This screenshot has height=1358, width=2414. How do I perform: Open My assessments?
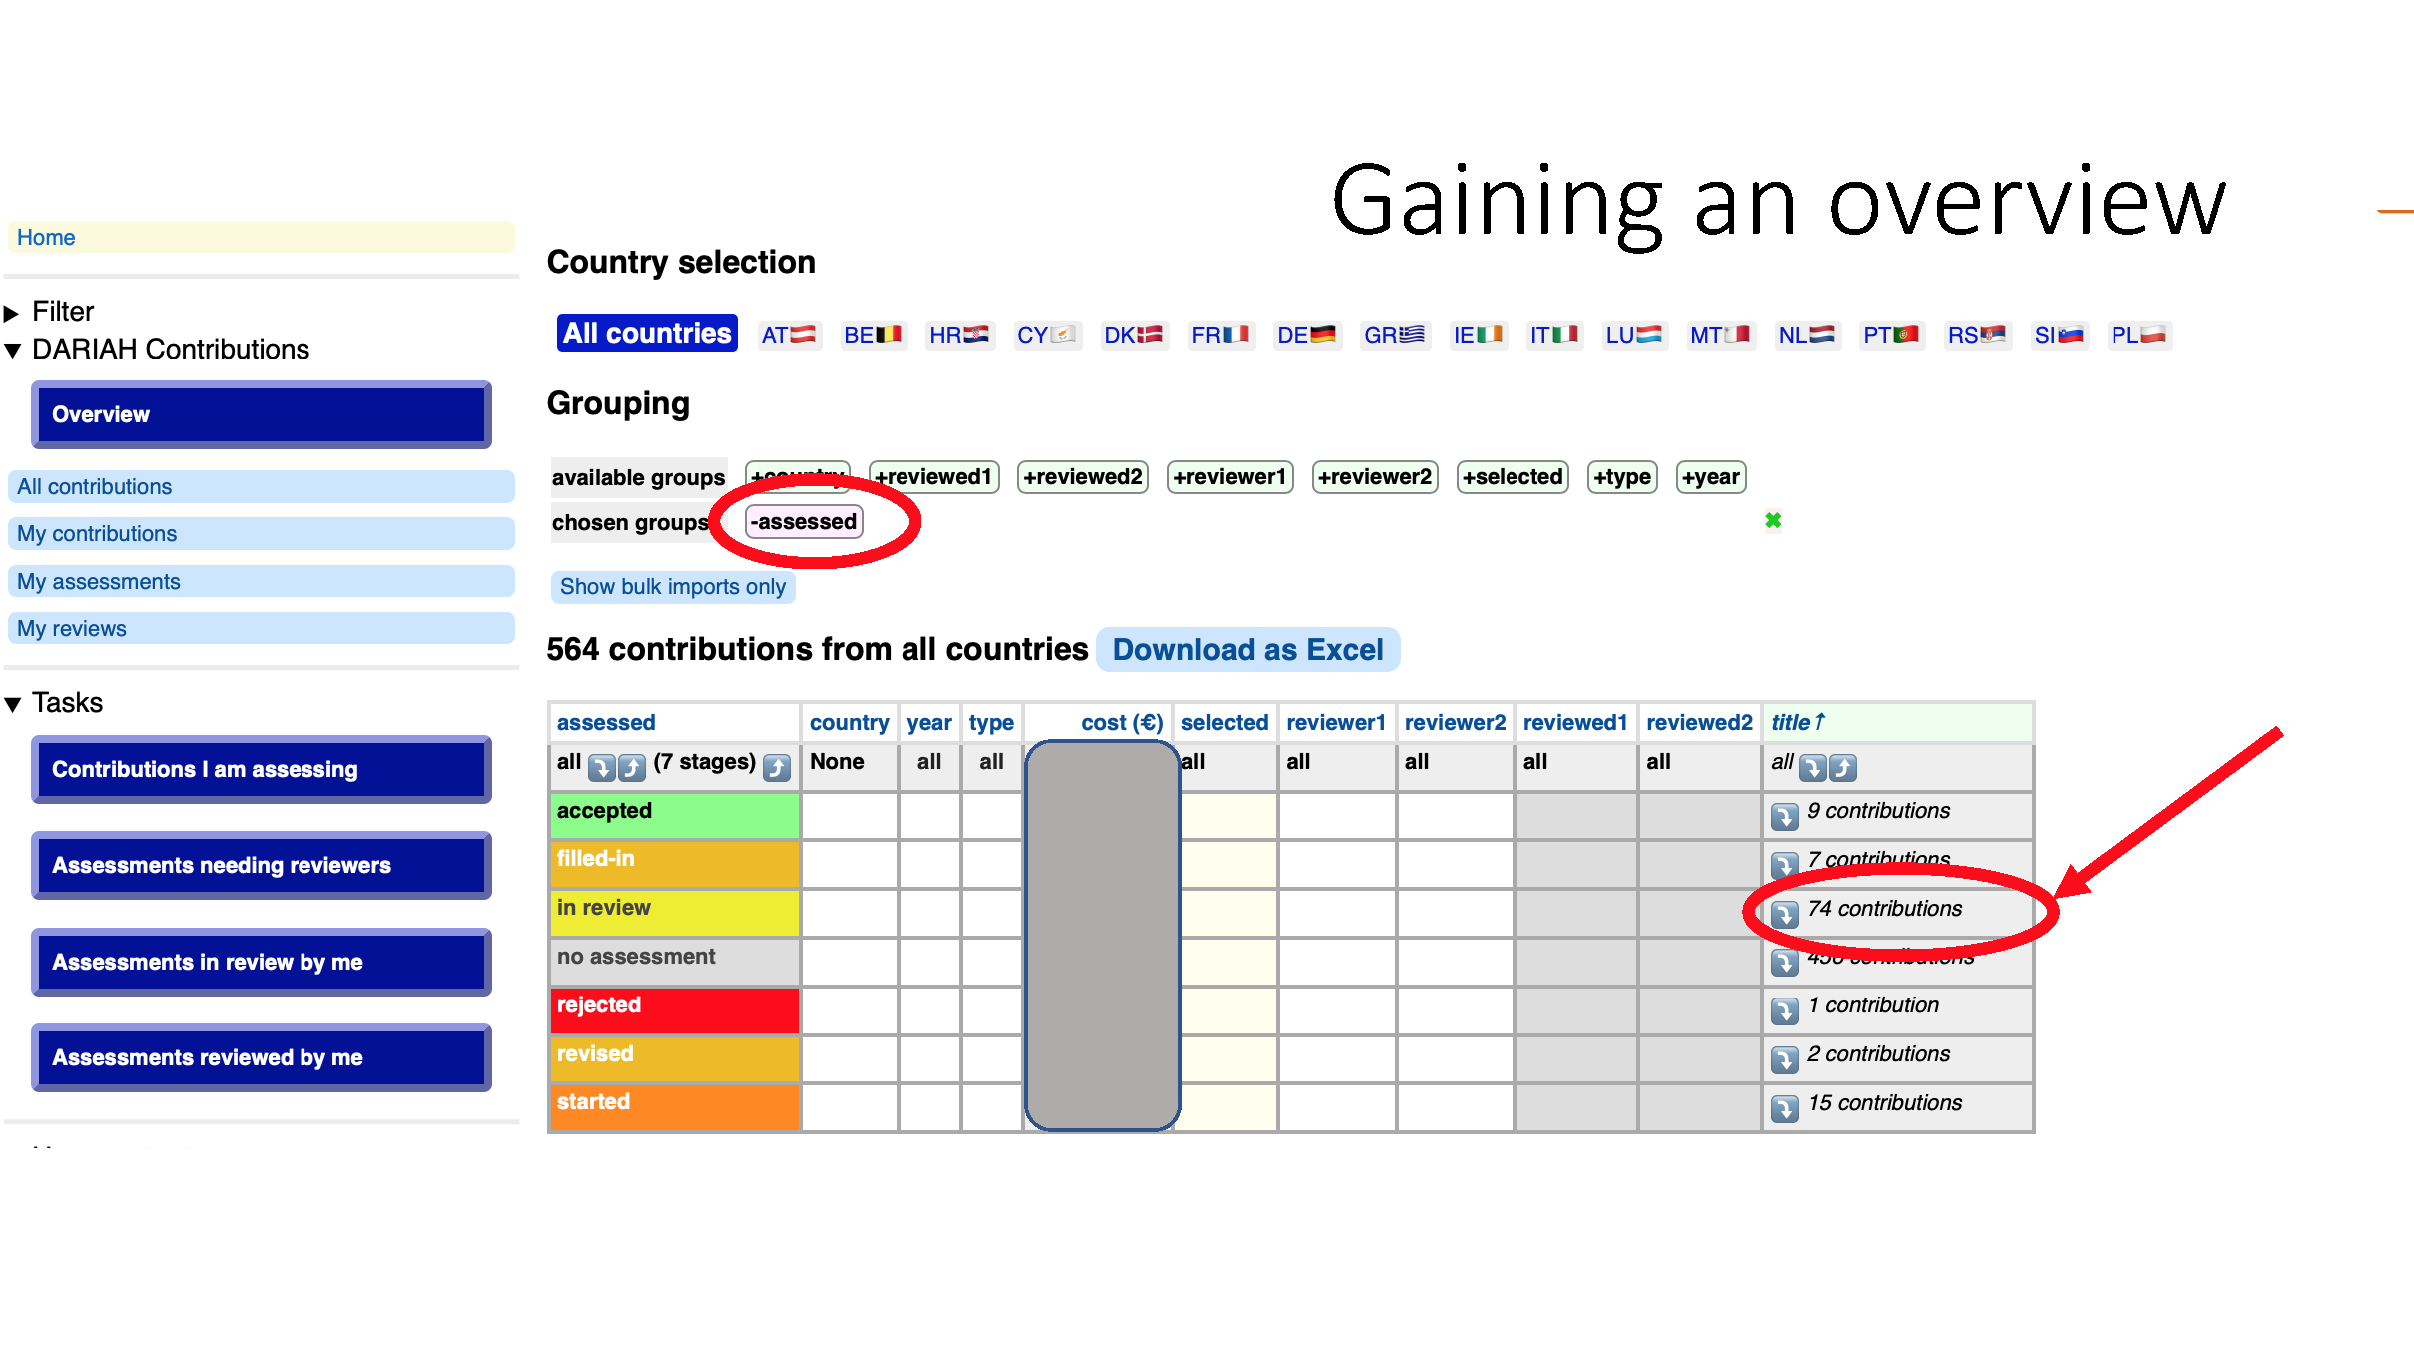[261, 582]
